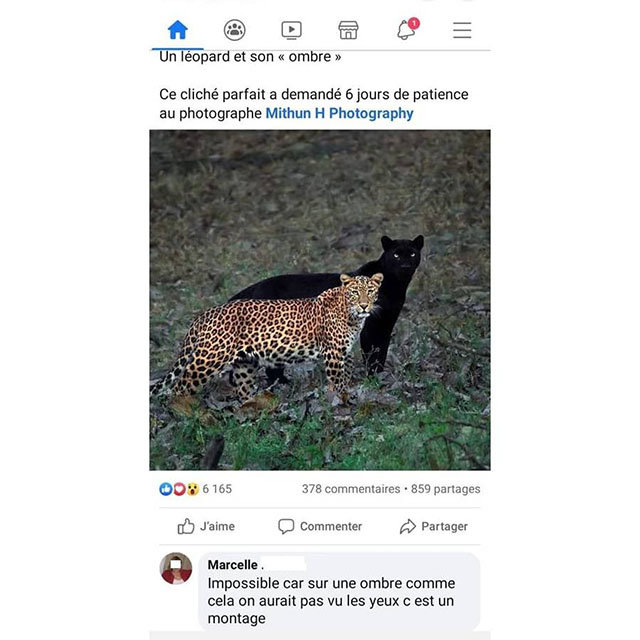The height and width of the screenshot is (640, 640).
Task: View the 6 165 reactions list
Action: tap(217, 489)
